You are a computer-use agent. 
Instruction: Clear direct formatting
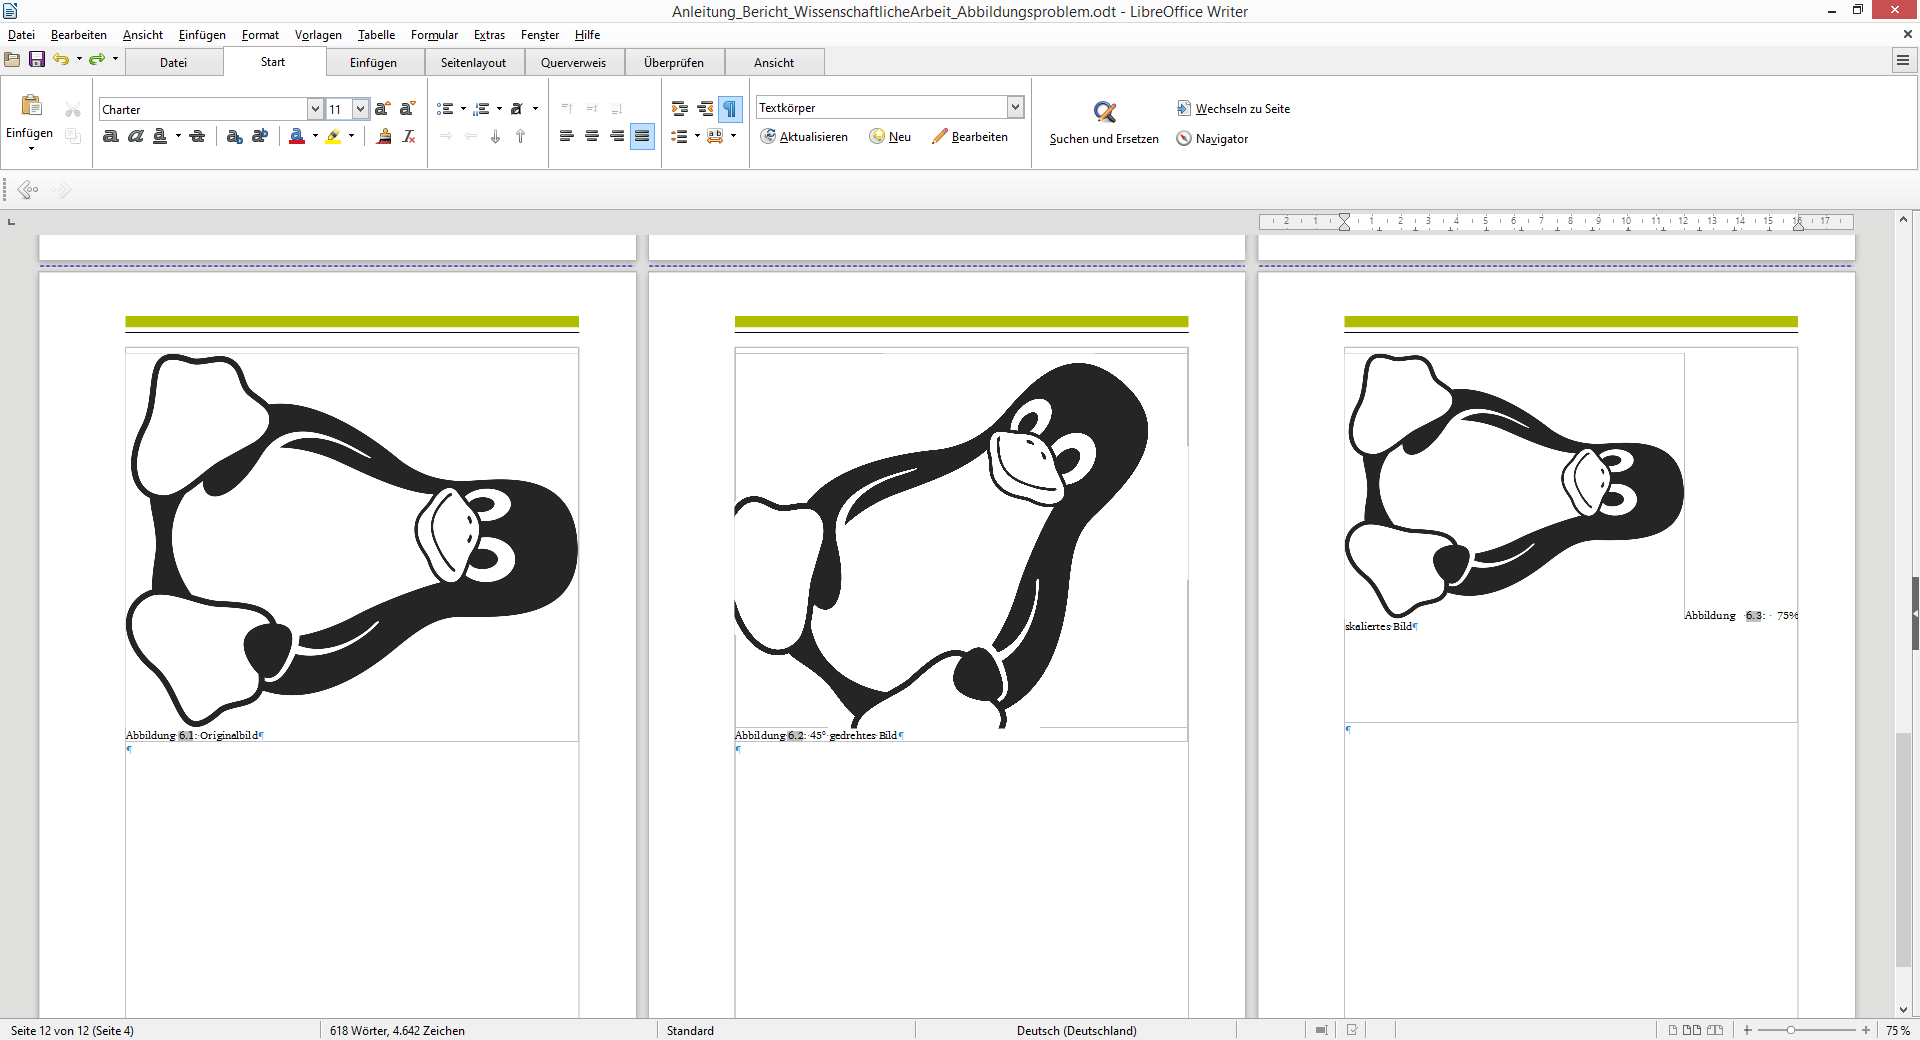click(409, 136)
